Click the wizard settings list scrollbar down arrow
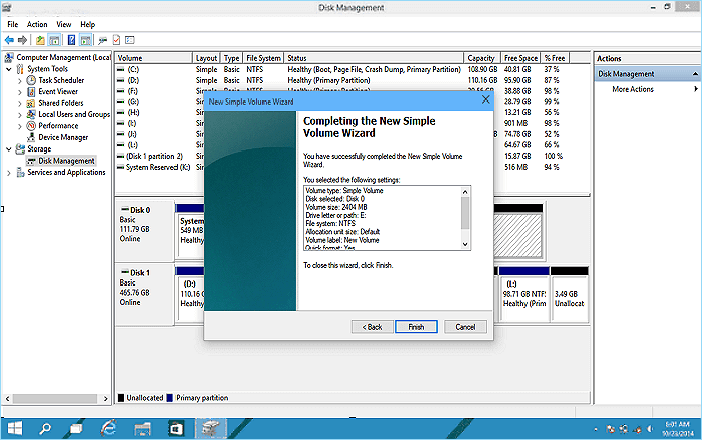 [465, 244]
